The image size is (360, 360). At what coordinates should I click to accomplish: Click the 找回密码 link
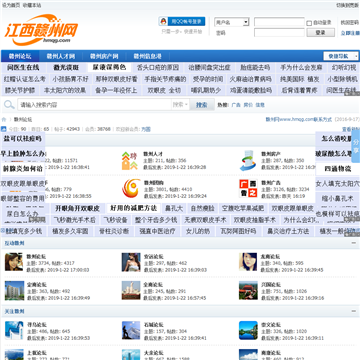350,23
